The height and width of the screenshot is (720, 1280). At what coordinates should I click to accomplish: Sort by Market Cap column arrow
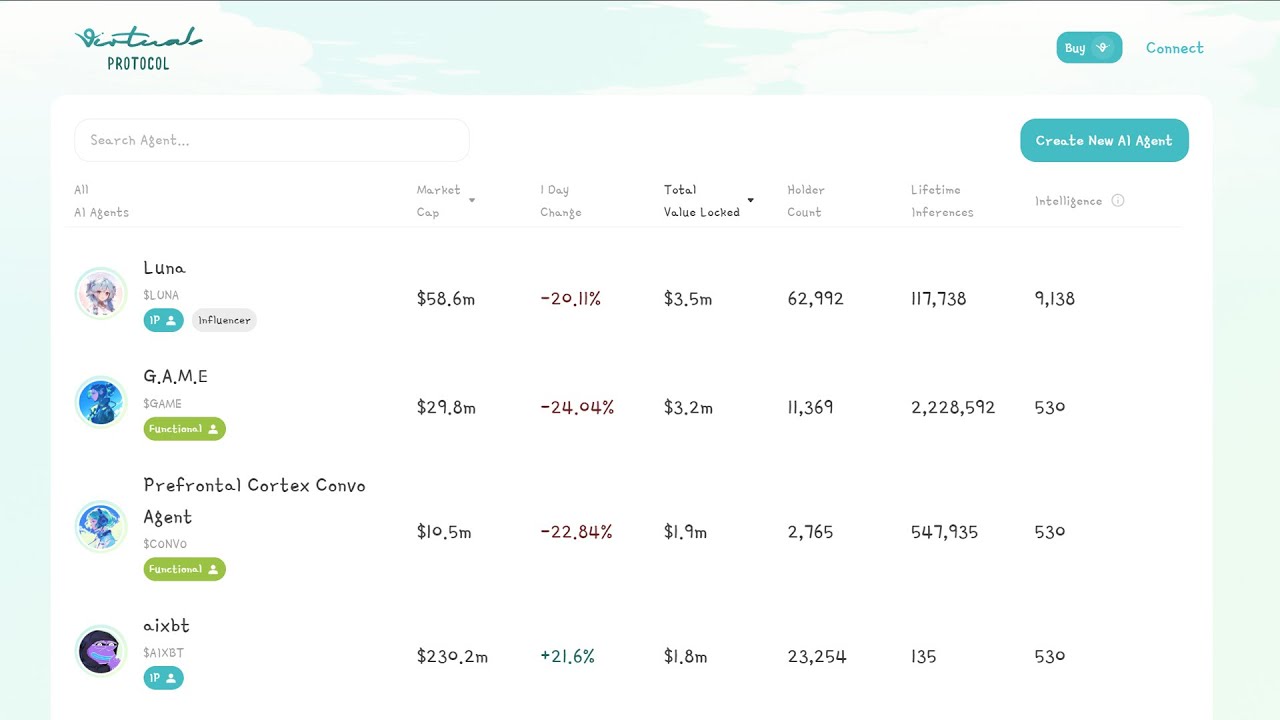click(472, 201)
